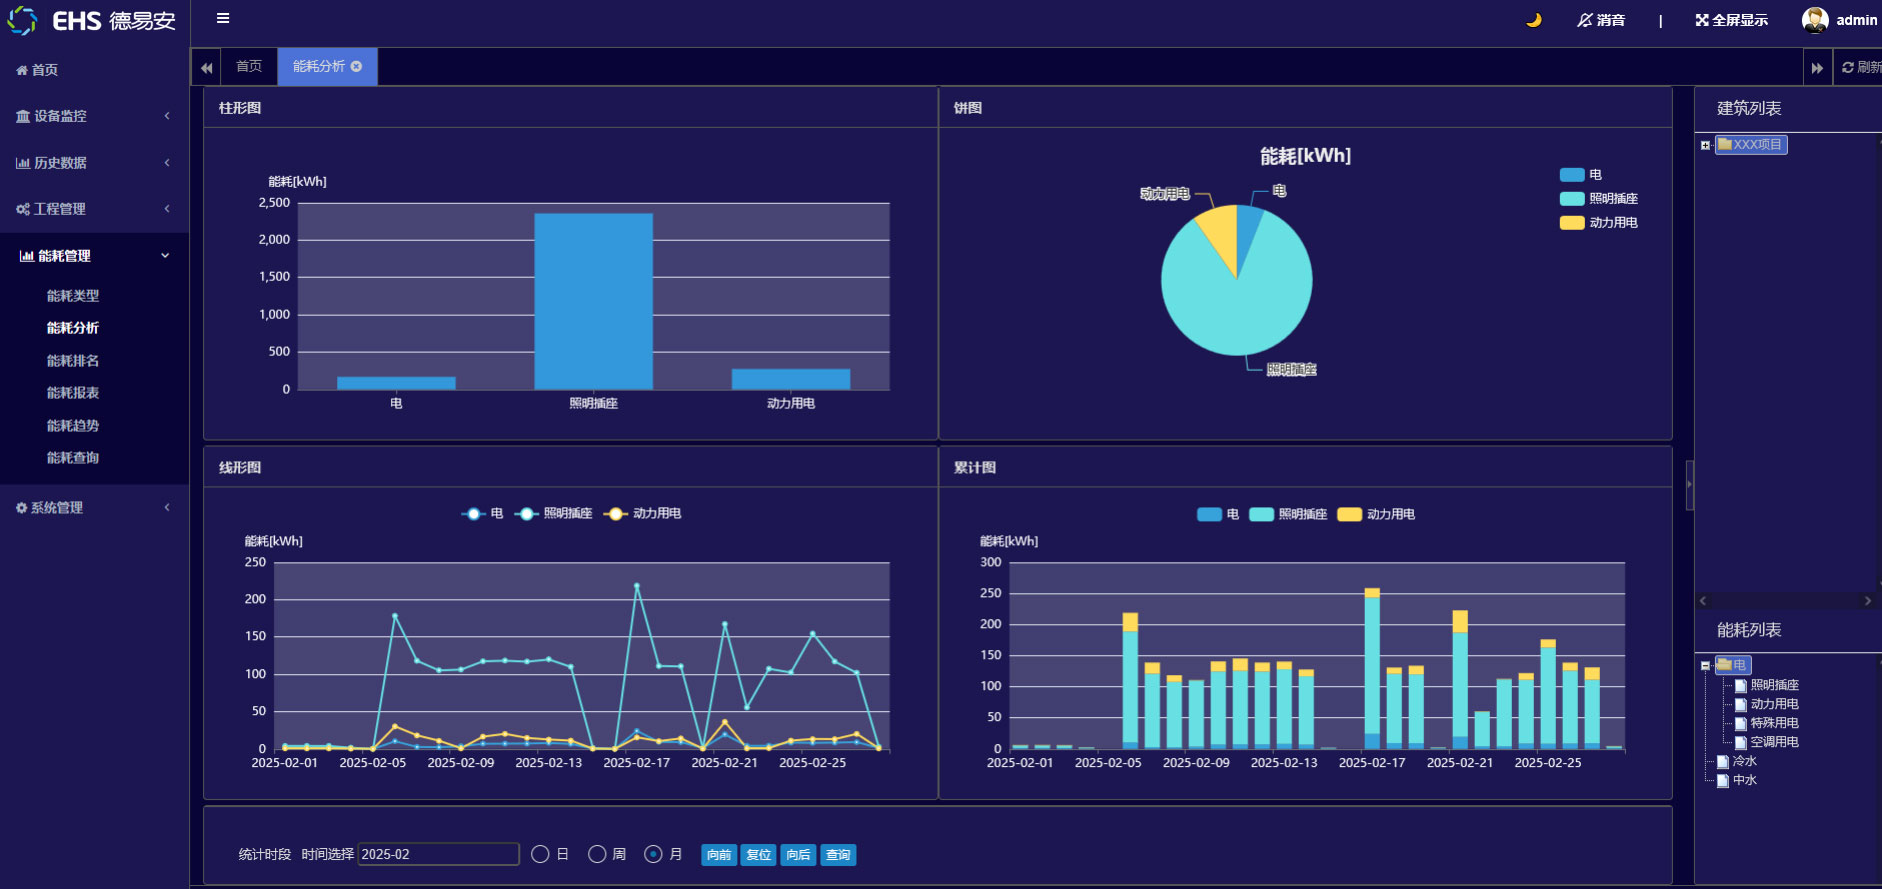Image resolution: width=1882 pixels, height=889 pixels.
Task: Enter fullscreen via 全屏显示
Action: pyautogui.click(x=1731, y=20)
